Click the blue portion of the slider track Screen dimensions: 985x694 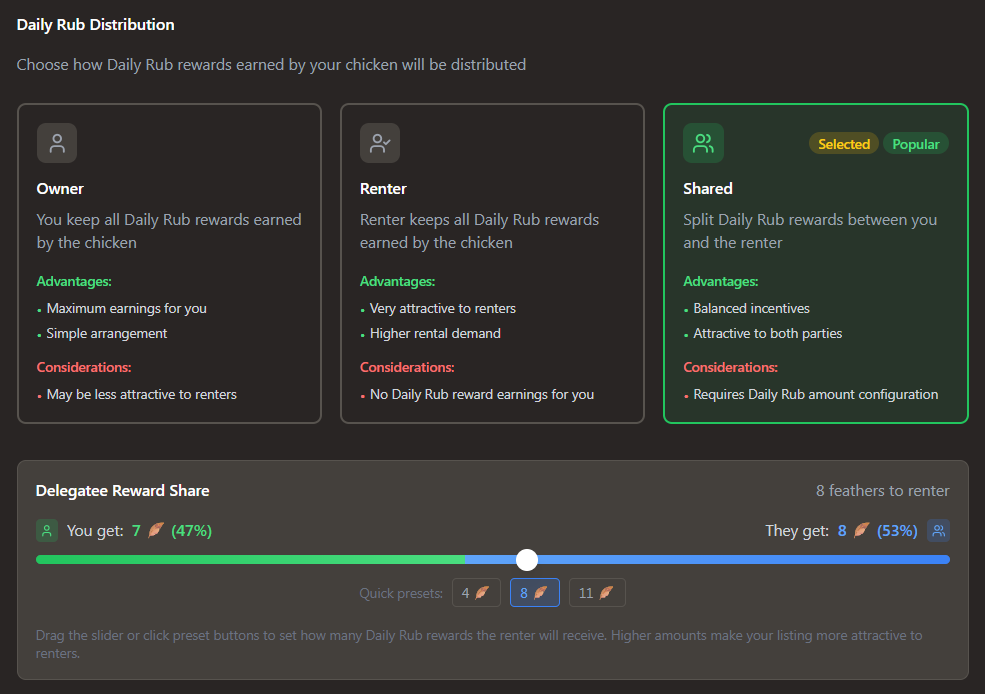[x=740, y=559]
